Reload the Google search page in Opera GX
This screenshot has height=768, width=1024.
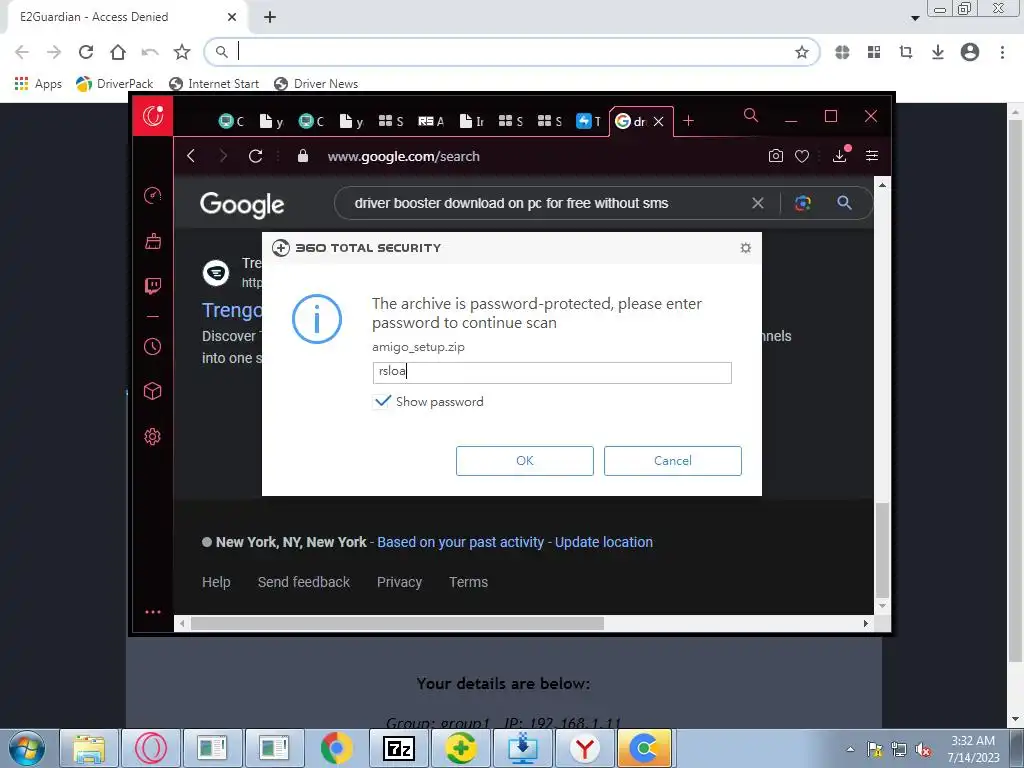coord(255,156)
